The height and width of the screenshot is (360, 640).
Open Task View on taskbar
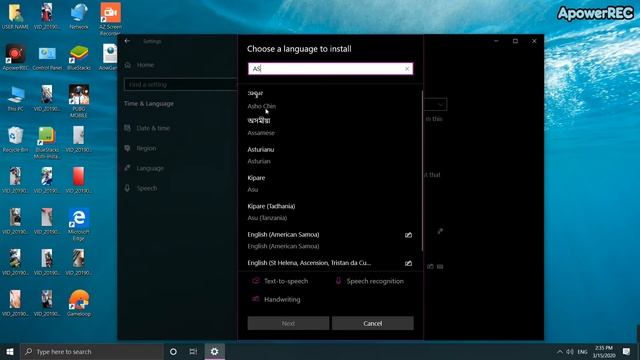(x=193, y=351)
